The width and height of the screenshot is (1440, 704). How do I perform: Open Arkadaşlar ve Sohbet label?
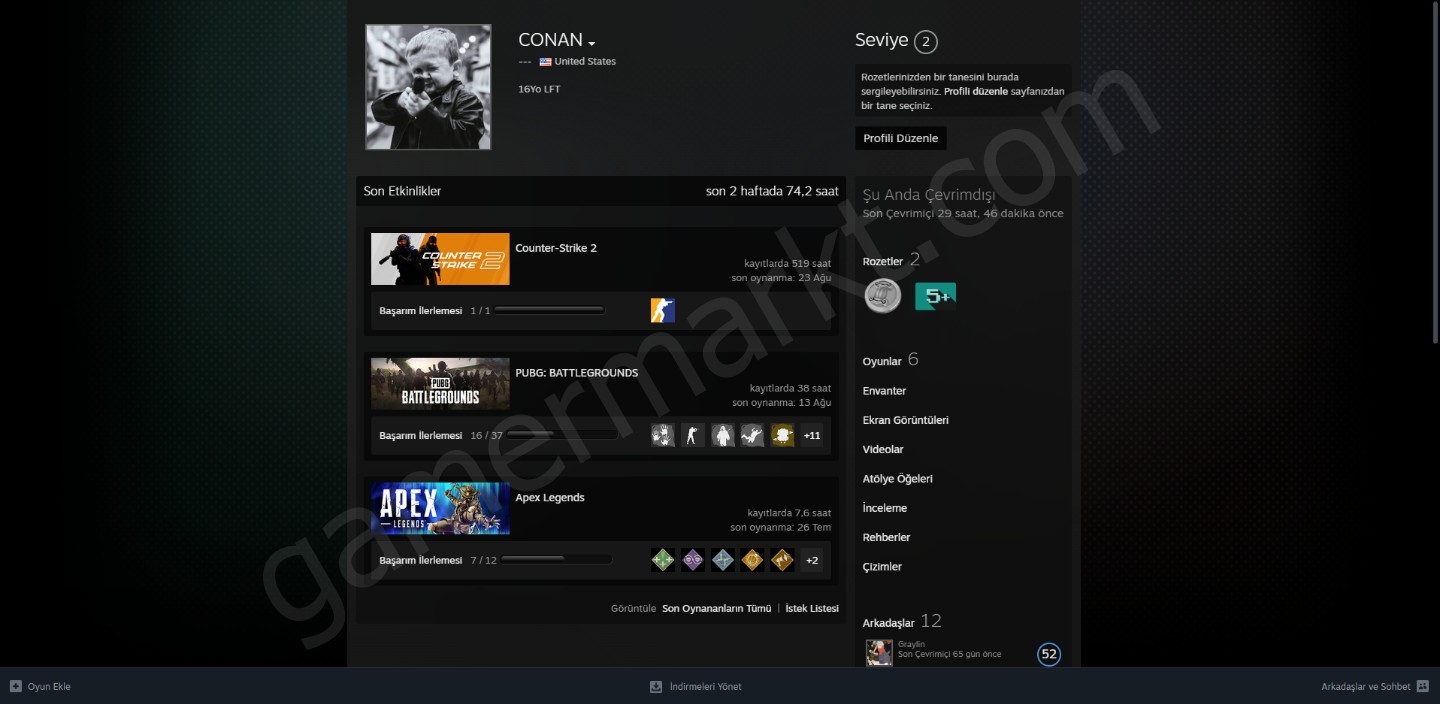(1366, 687)
